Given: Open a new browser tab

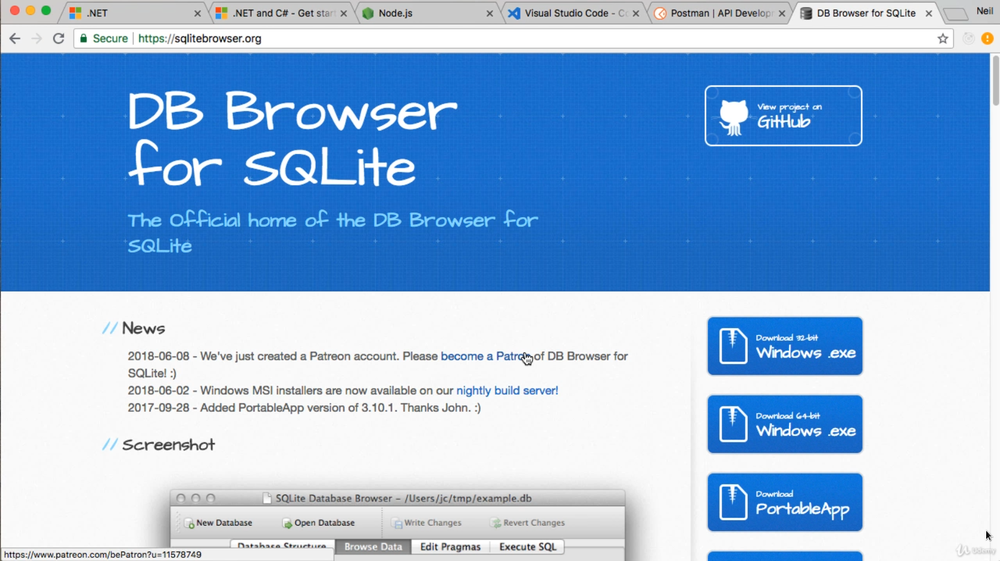Looking at the screenshot, I should [955, 14].
